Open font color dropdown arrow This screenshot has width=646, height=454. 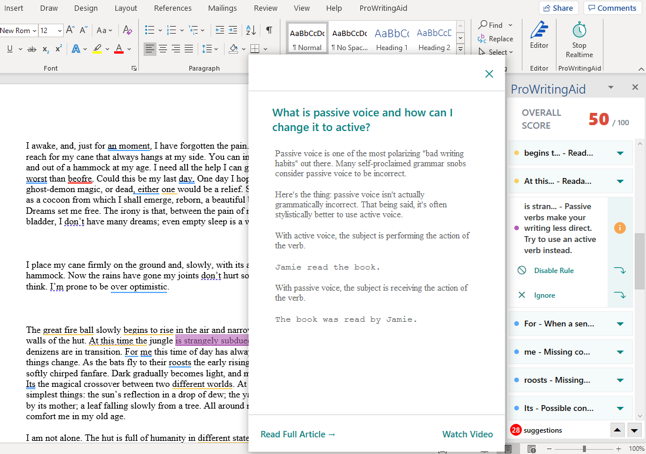[129, 49]
